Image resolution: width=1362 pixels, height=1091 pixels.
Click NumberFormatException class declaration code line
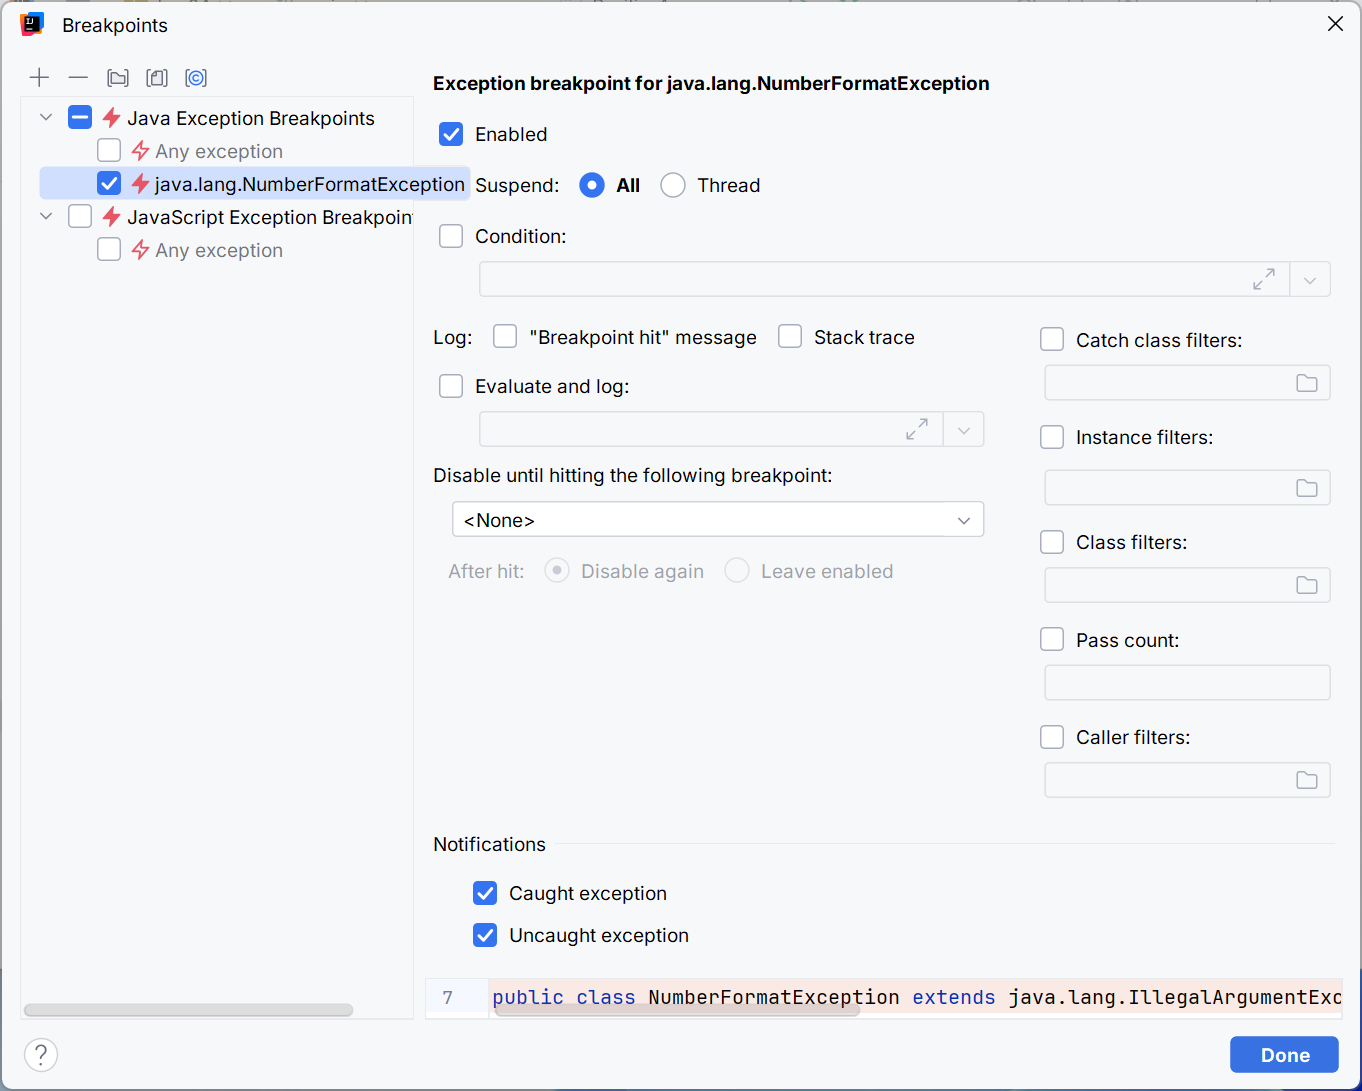pyautogui.click(x=916, y=998)
